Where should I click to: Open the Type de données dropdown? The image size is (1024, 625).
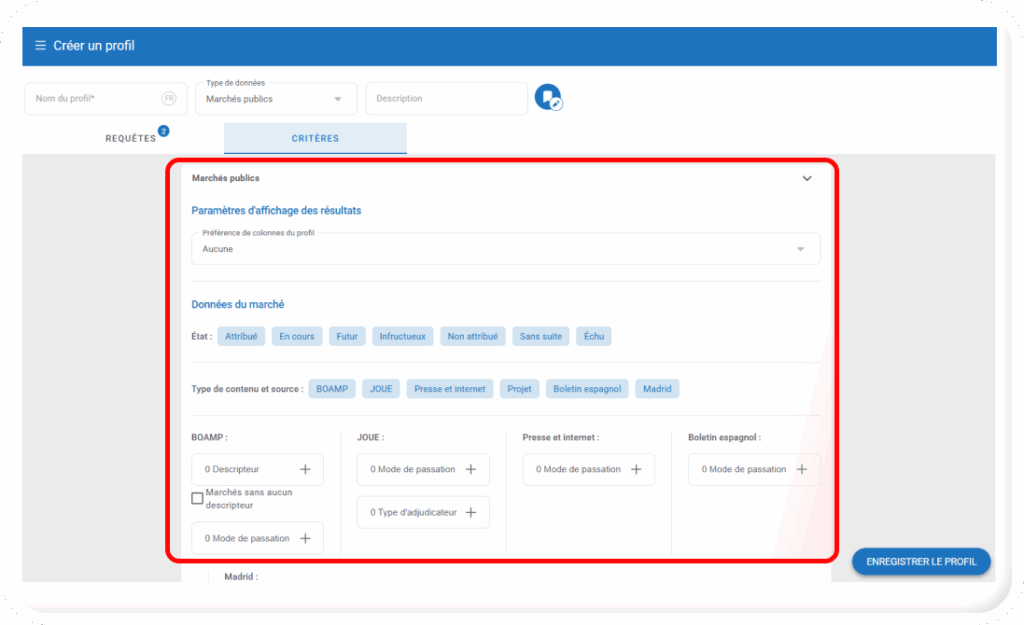click(275, 99)
